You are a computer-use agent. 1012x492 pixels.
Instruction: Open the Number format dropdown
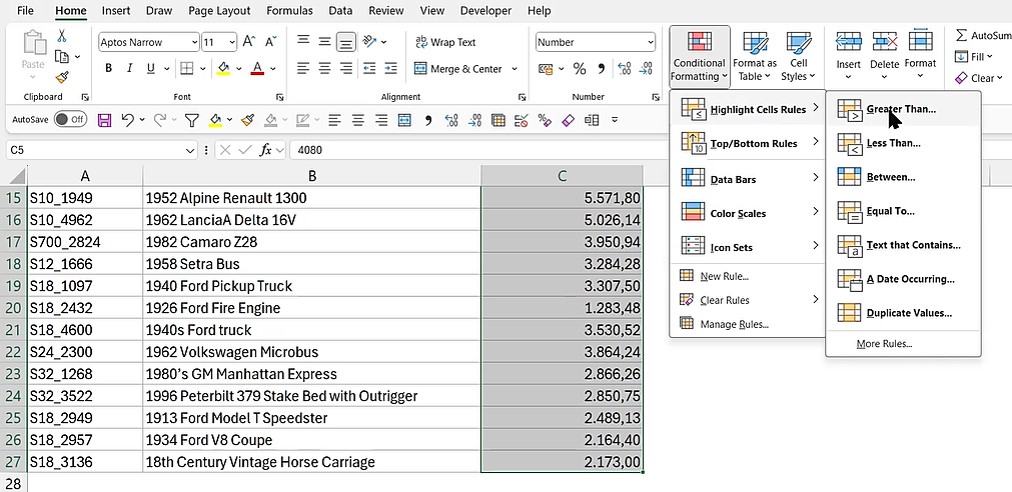(650, 43)
